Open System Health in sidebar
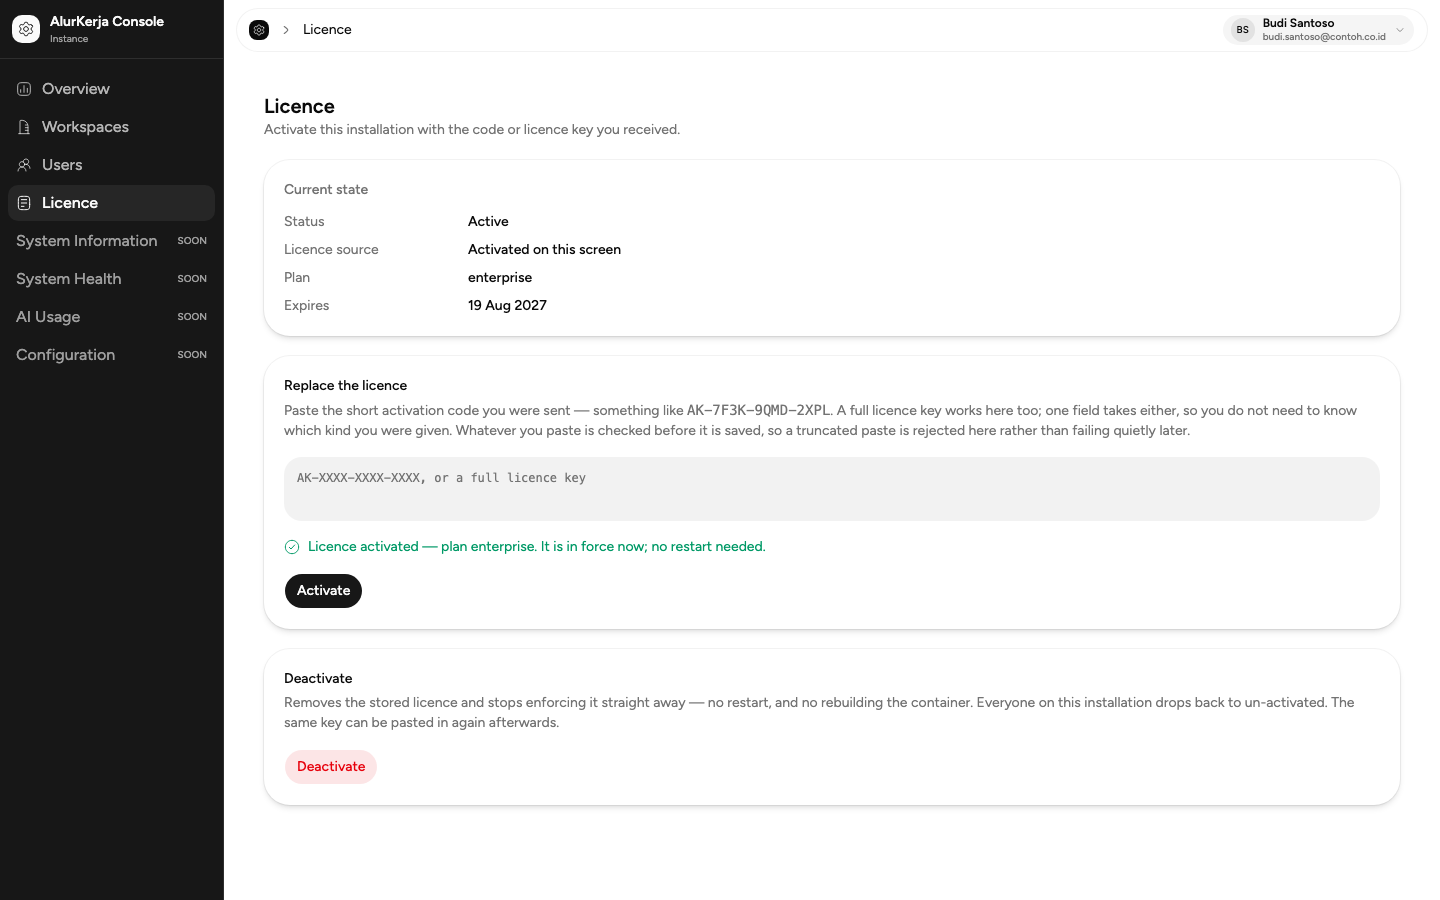1440x900 pixels. coord(111,279)
